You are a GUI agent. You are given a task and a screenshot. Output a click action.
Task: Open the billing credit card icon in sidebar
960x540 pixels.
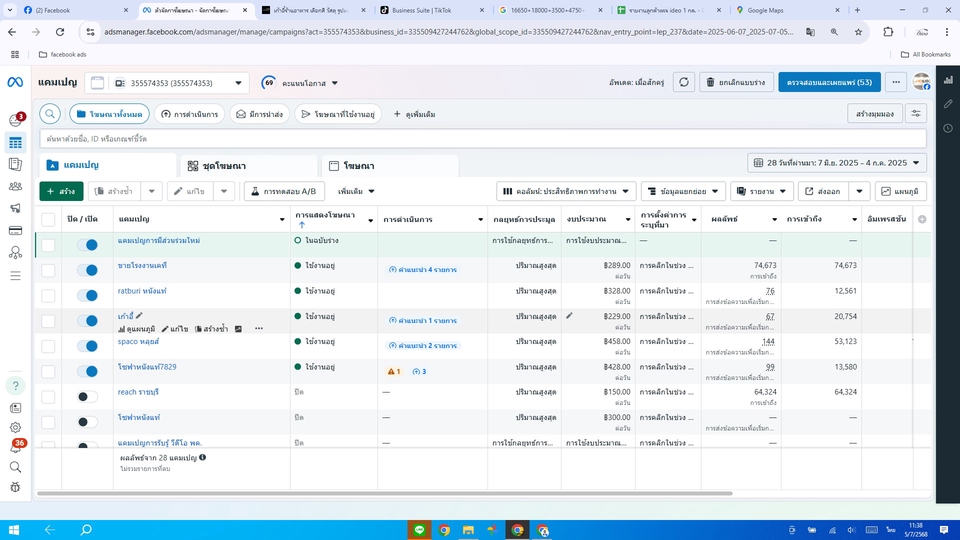tap(15, 231)
